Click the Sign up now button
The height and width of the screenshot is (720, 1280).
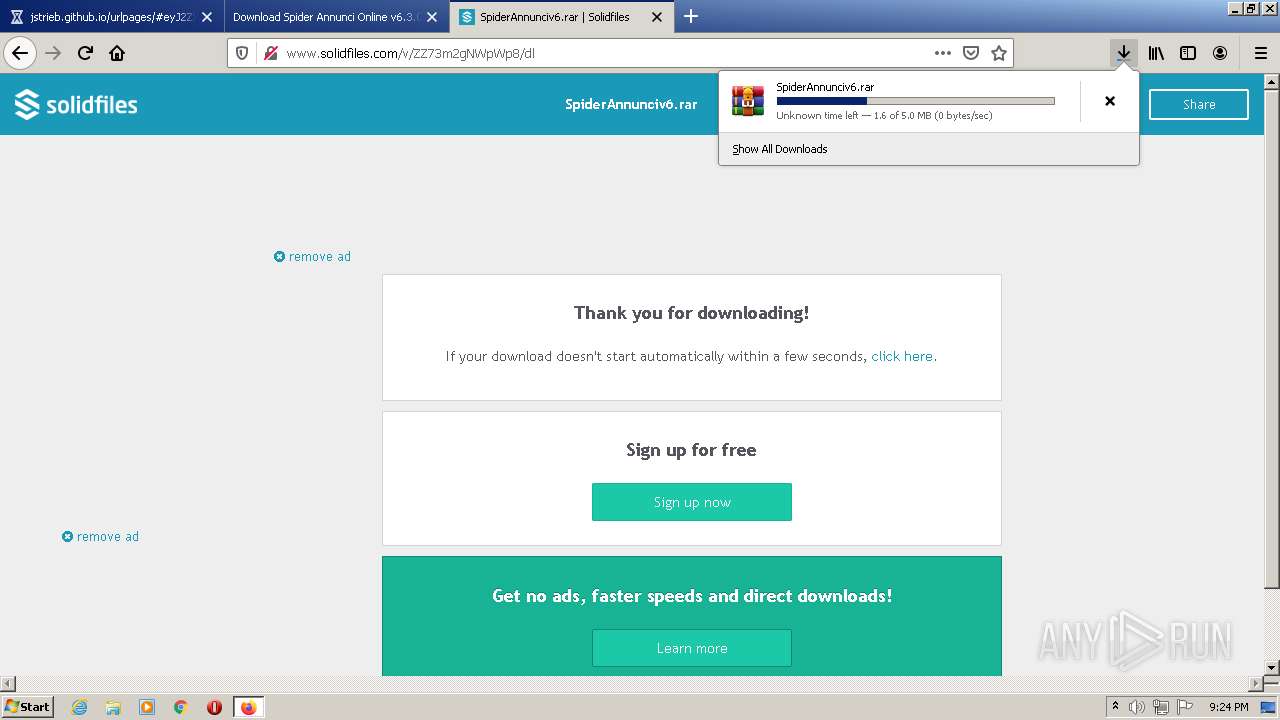(692, 502)
